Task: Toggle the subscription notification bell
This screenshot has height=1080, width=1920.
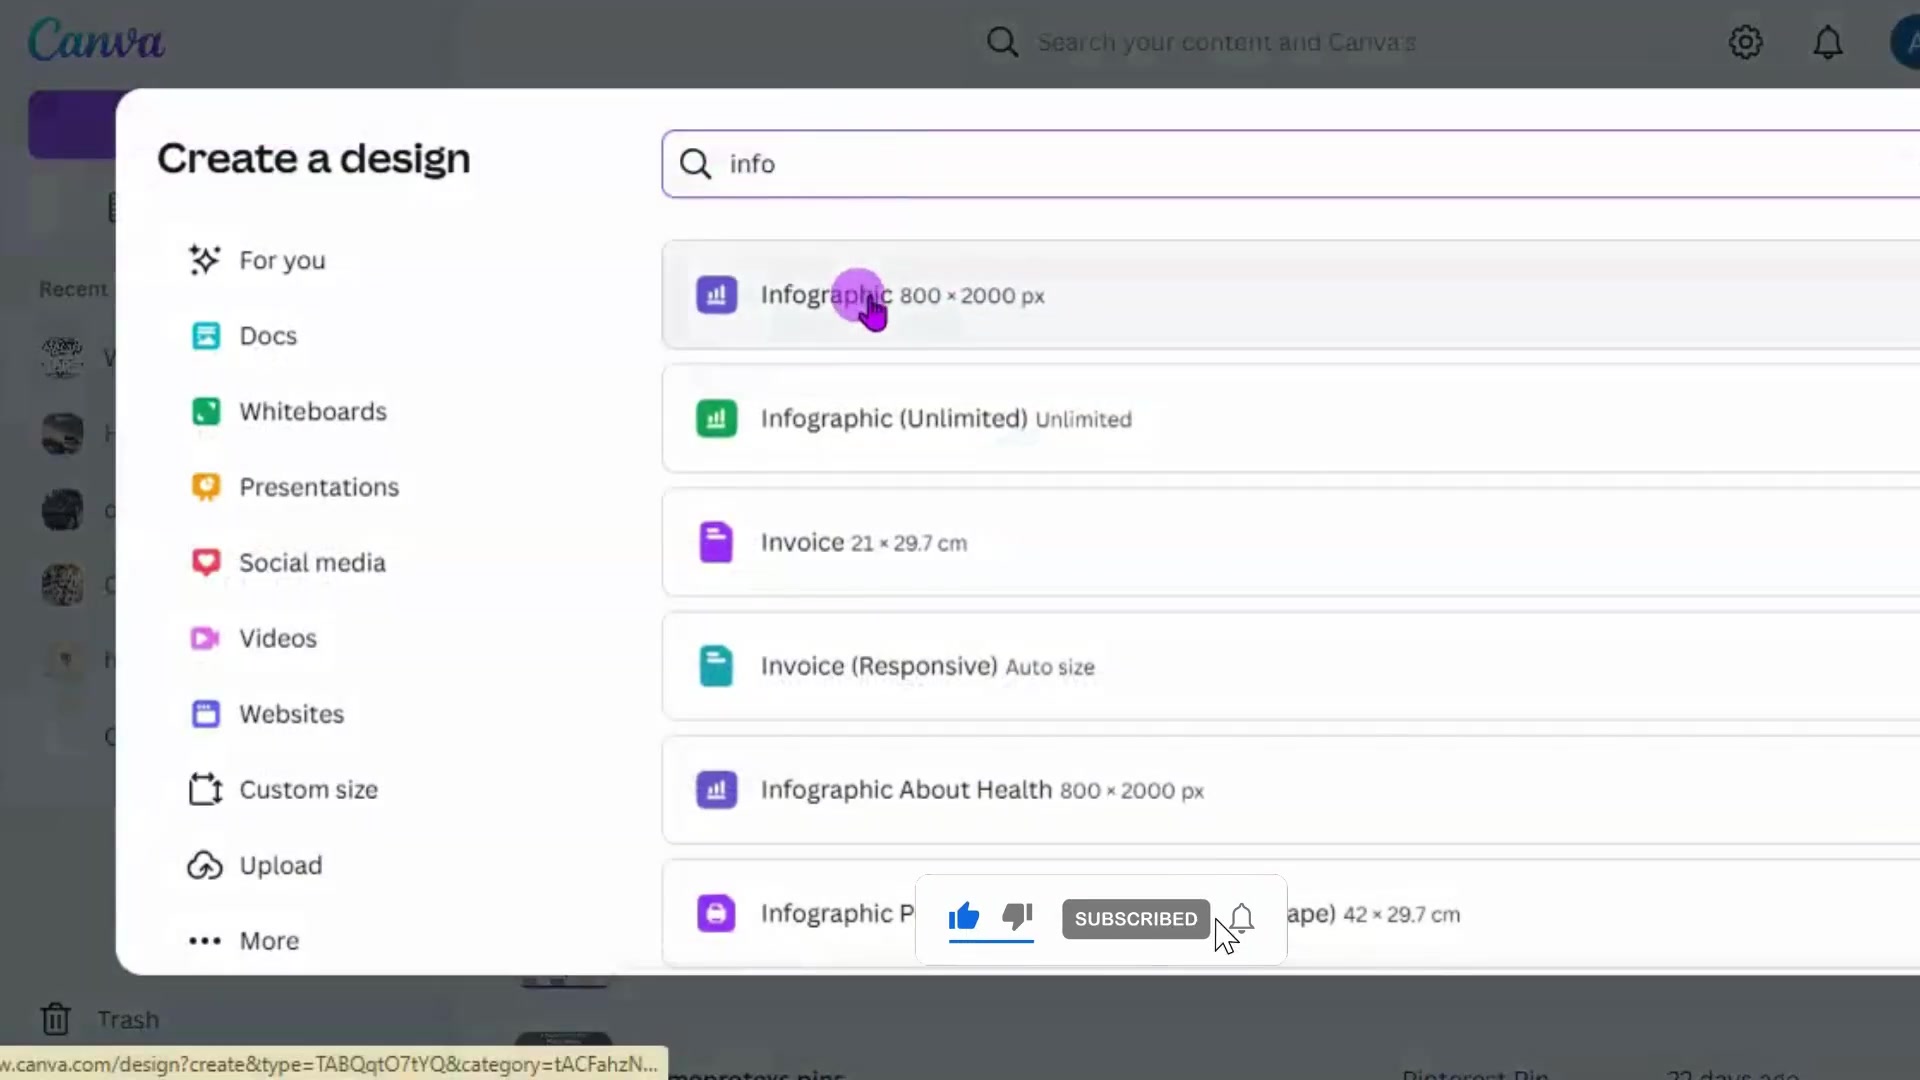Action: click(1241, 918)
